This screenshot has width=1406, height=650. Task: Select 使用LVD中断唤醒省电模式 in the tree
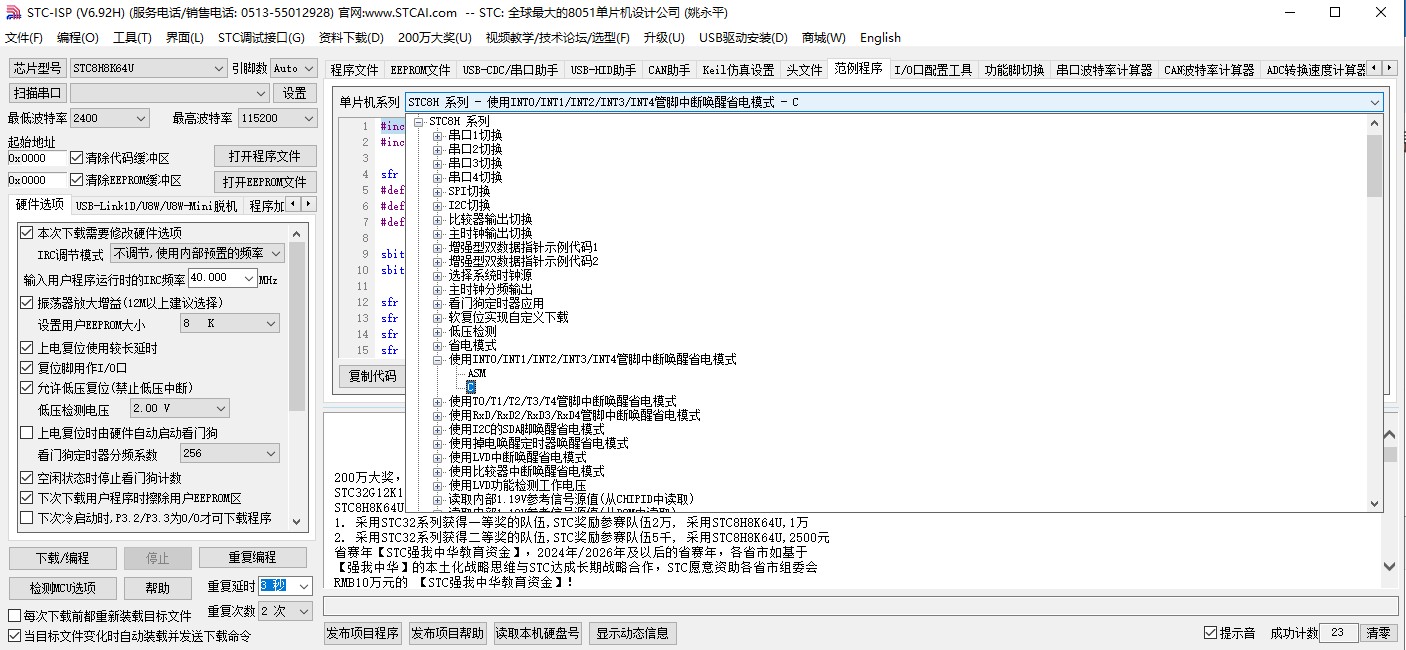point(517,457)
